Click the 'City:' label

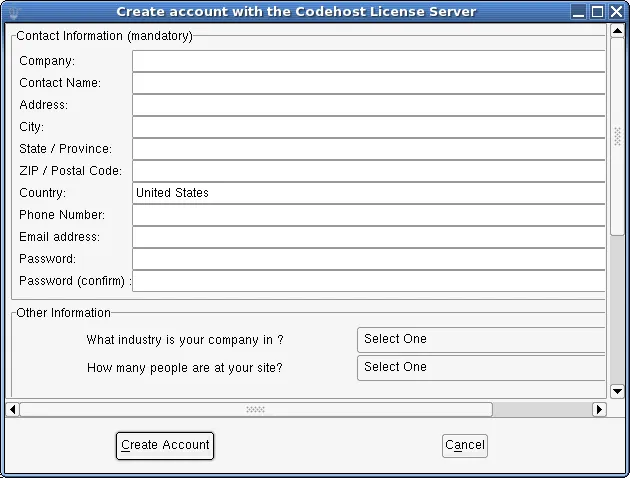click(32, 127)
